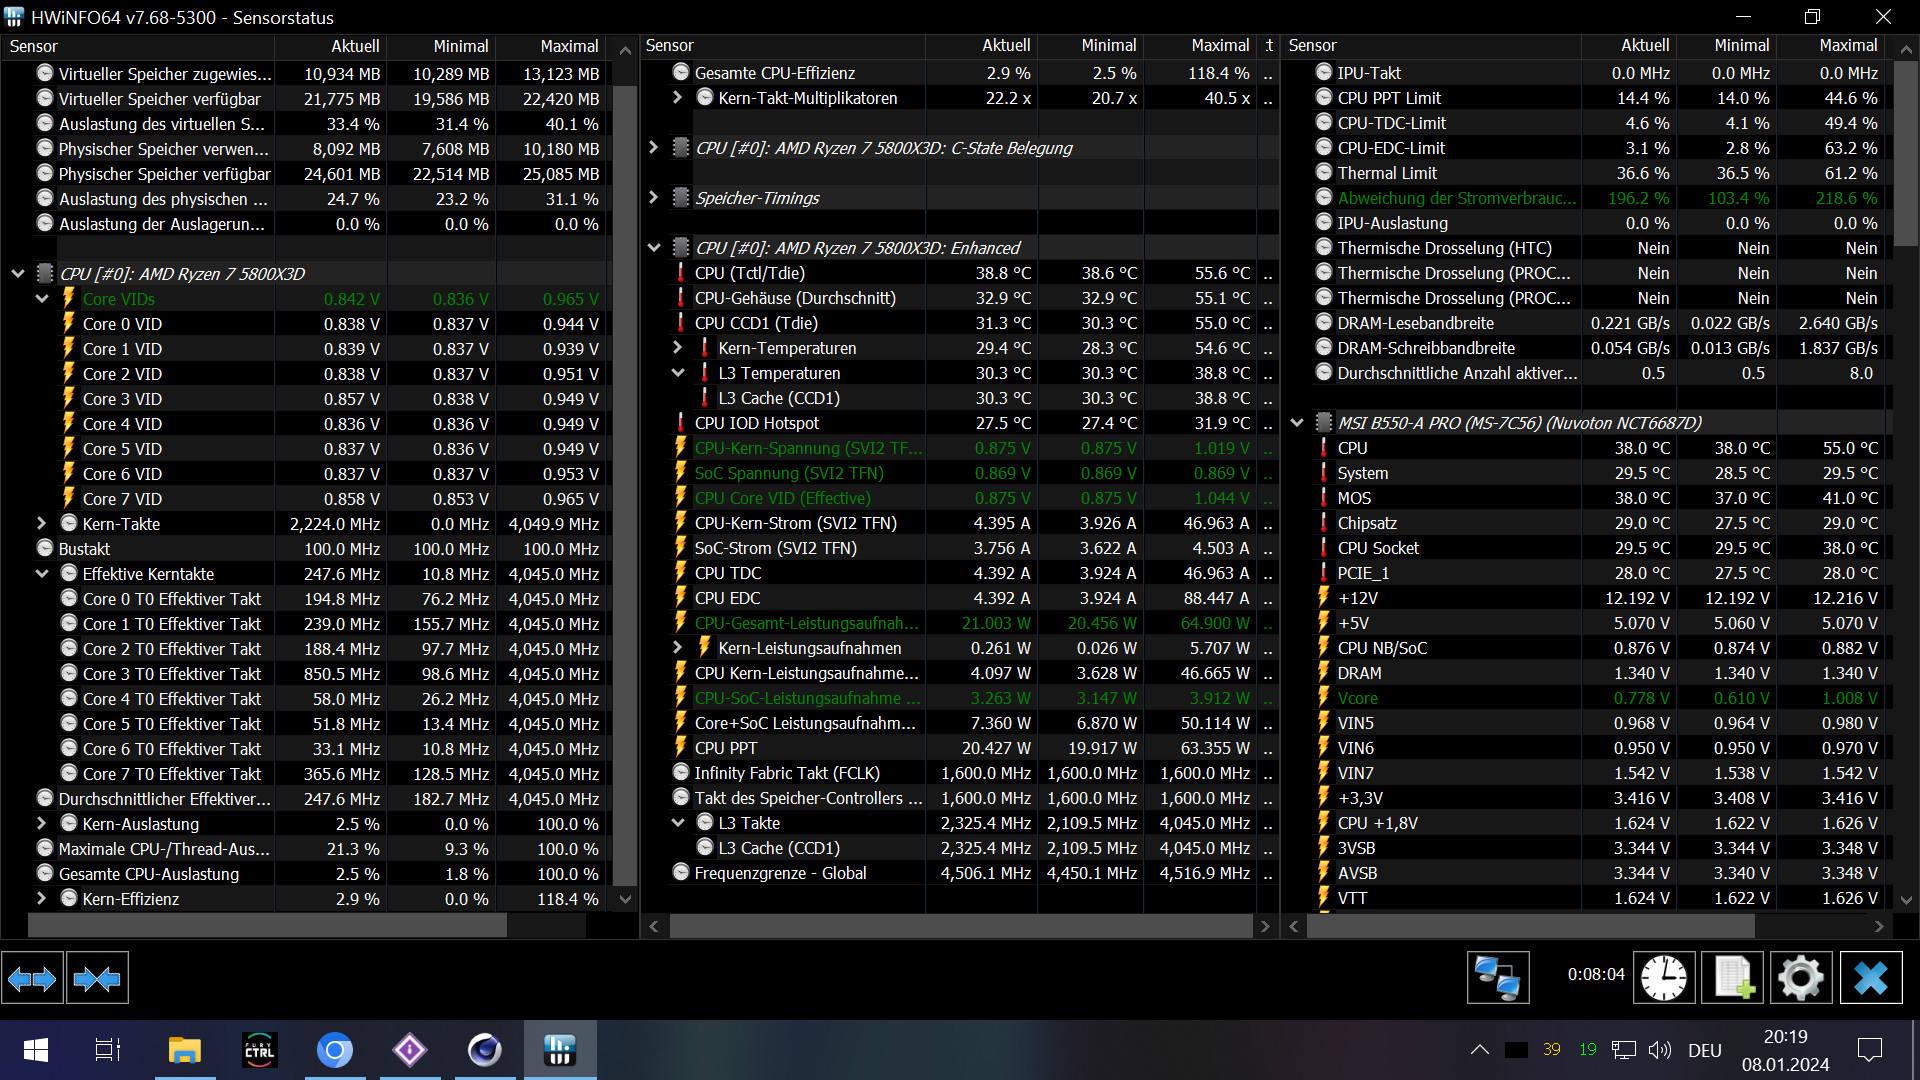Collapse the Core VIDs group
Screen dimensions: 1920x1080
(x=42, y=299)
